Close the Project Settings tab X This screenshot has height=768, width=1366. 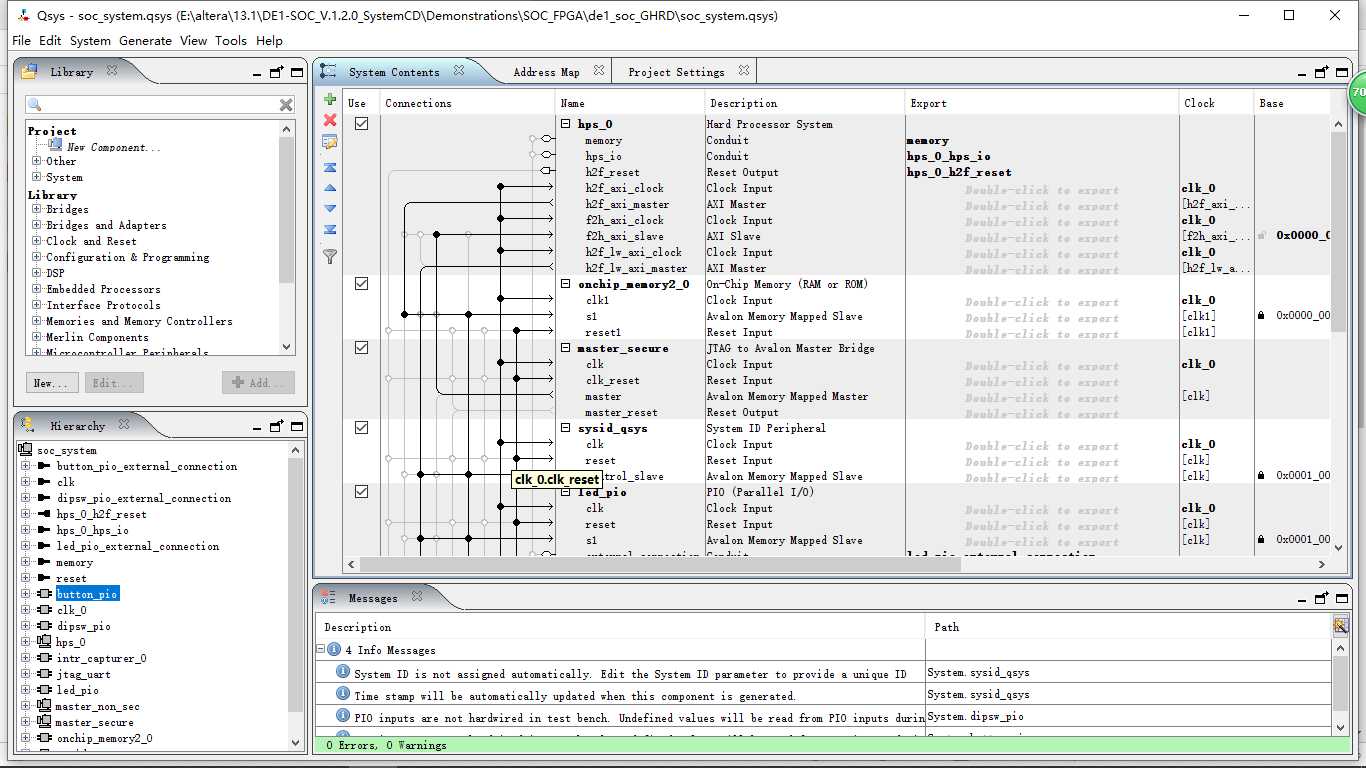pyautogui.click(x=744, y=71)
